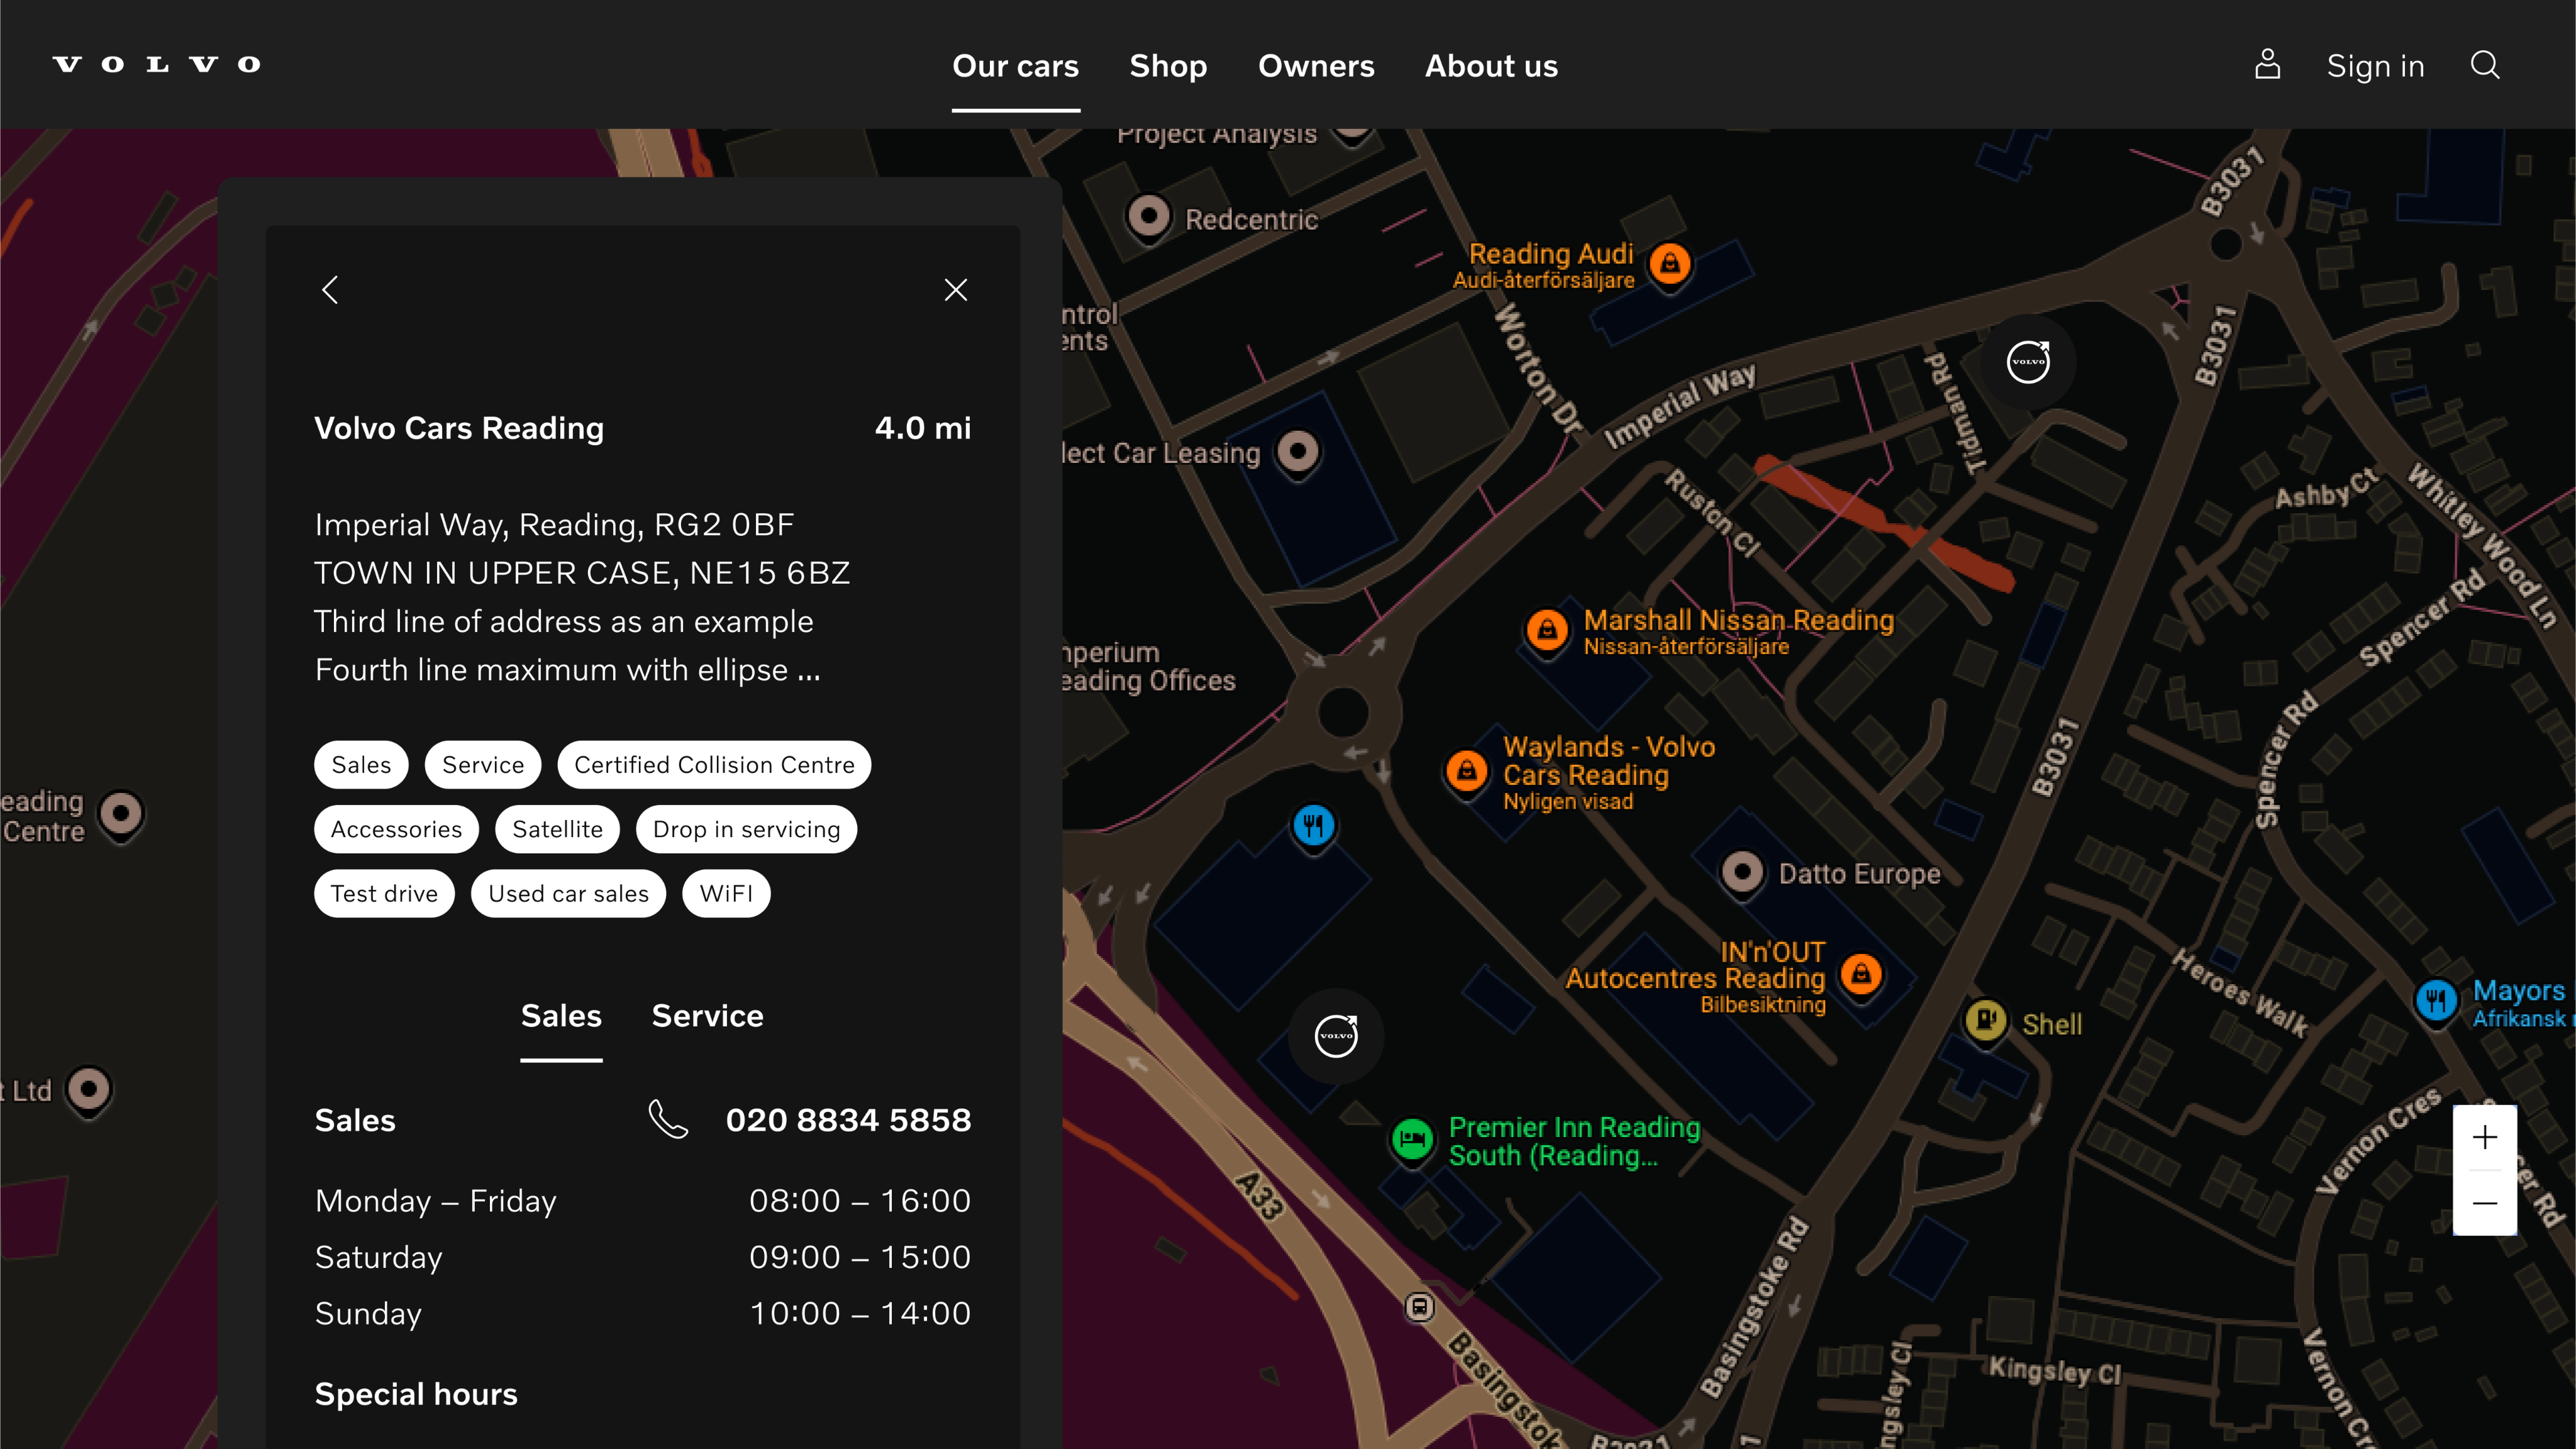Select the Certified Collision Centre pill
The height and width of the screenshot is (1449, 2576).
click(713, 764)
